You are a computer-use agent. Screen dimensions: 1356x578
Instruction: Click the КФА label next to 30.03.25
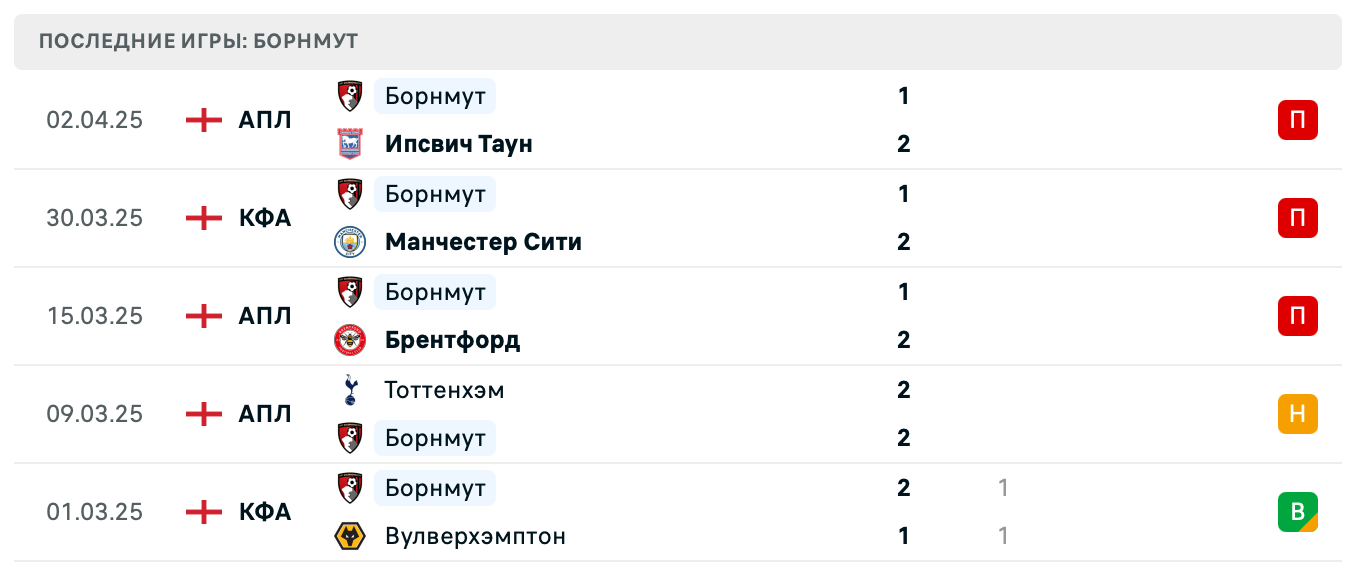pos(263,218)
